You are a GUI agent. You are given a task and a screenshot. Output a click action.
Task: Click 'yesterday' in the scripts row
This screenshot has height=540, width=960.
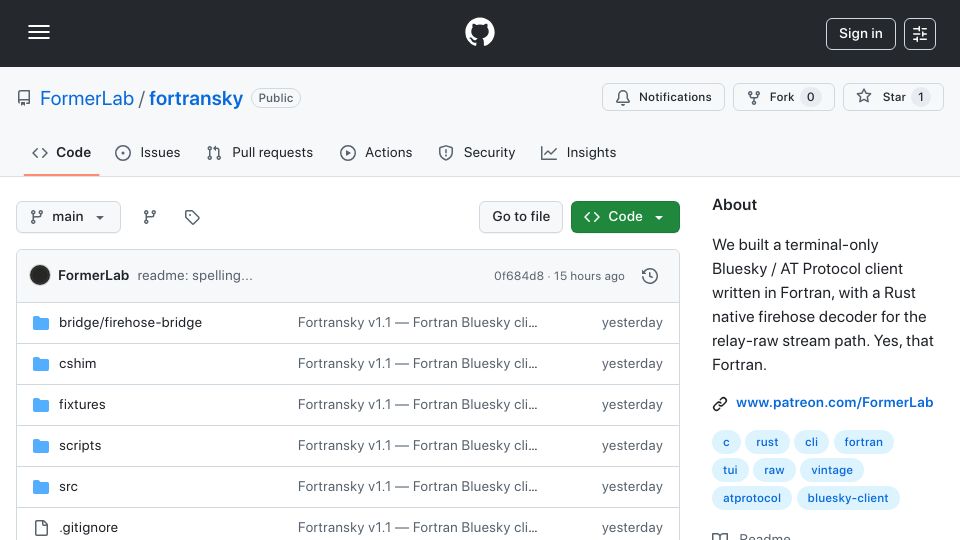tap(632, 446)
